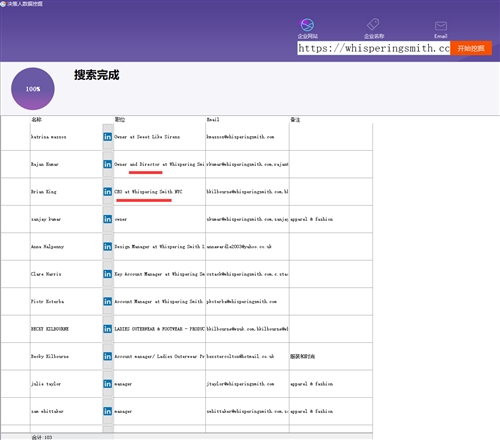
Task: Select the name cell 'BECKY KILBOURNE'
Action: (66, 329)
